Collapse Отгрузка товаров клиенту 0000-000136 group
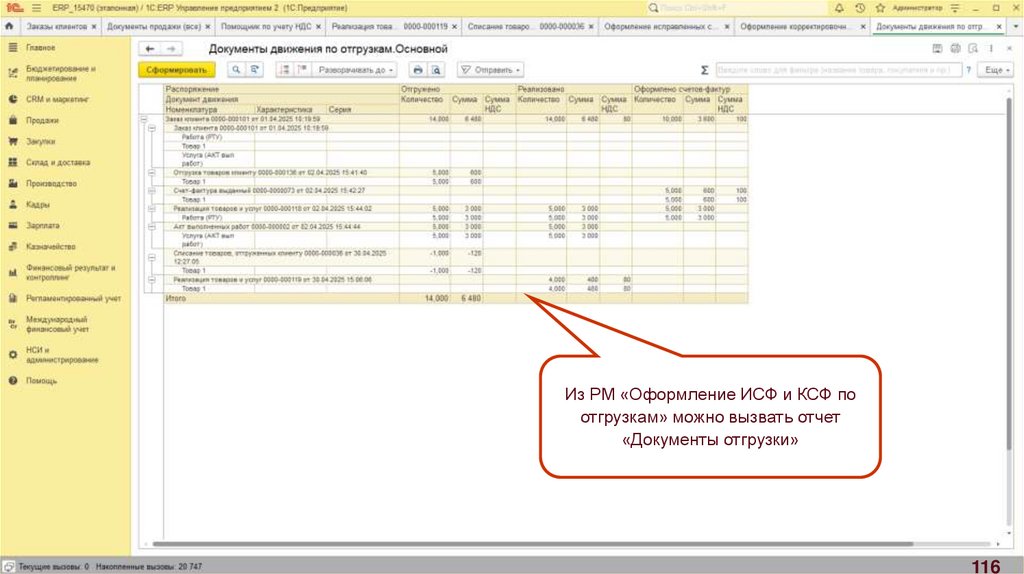This screenshot has height=574, width=1024. click(x=152, y=173)
